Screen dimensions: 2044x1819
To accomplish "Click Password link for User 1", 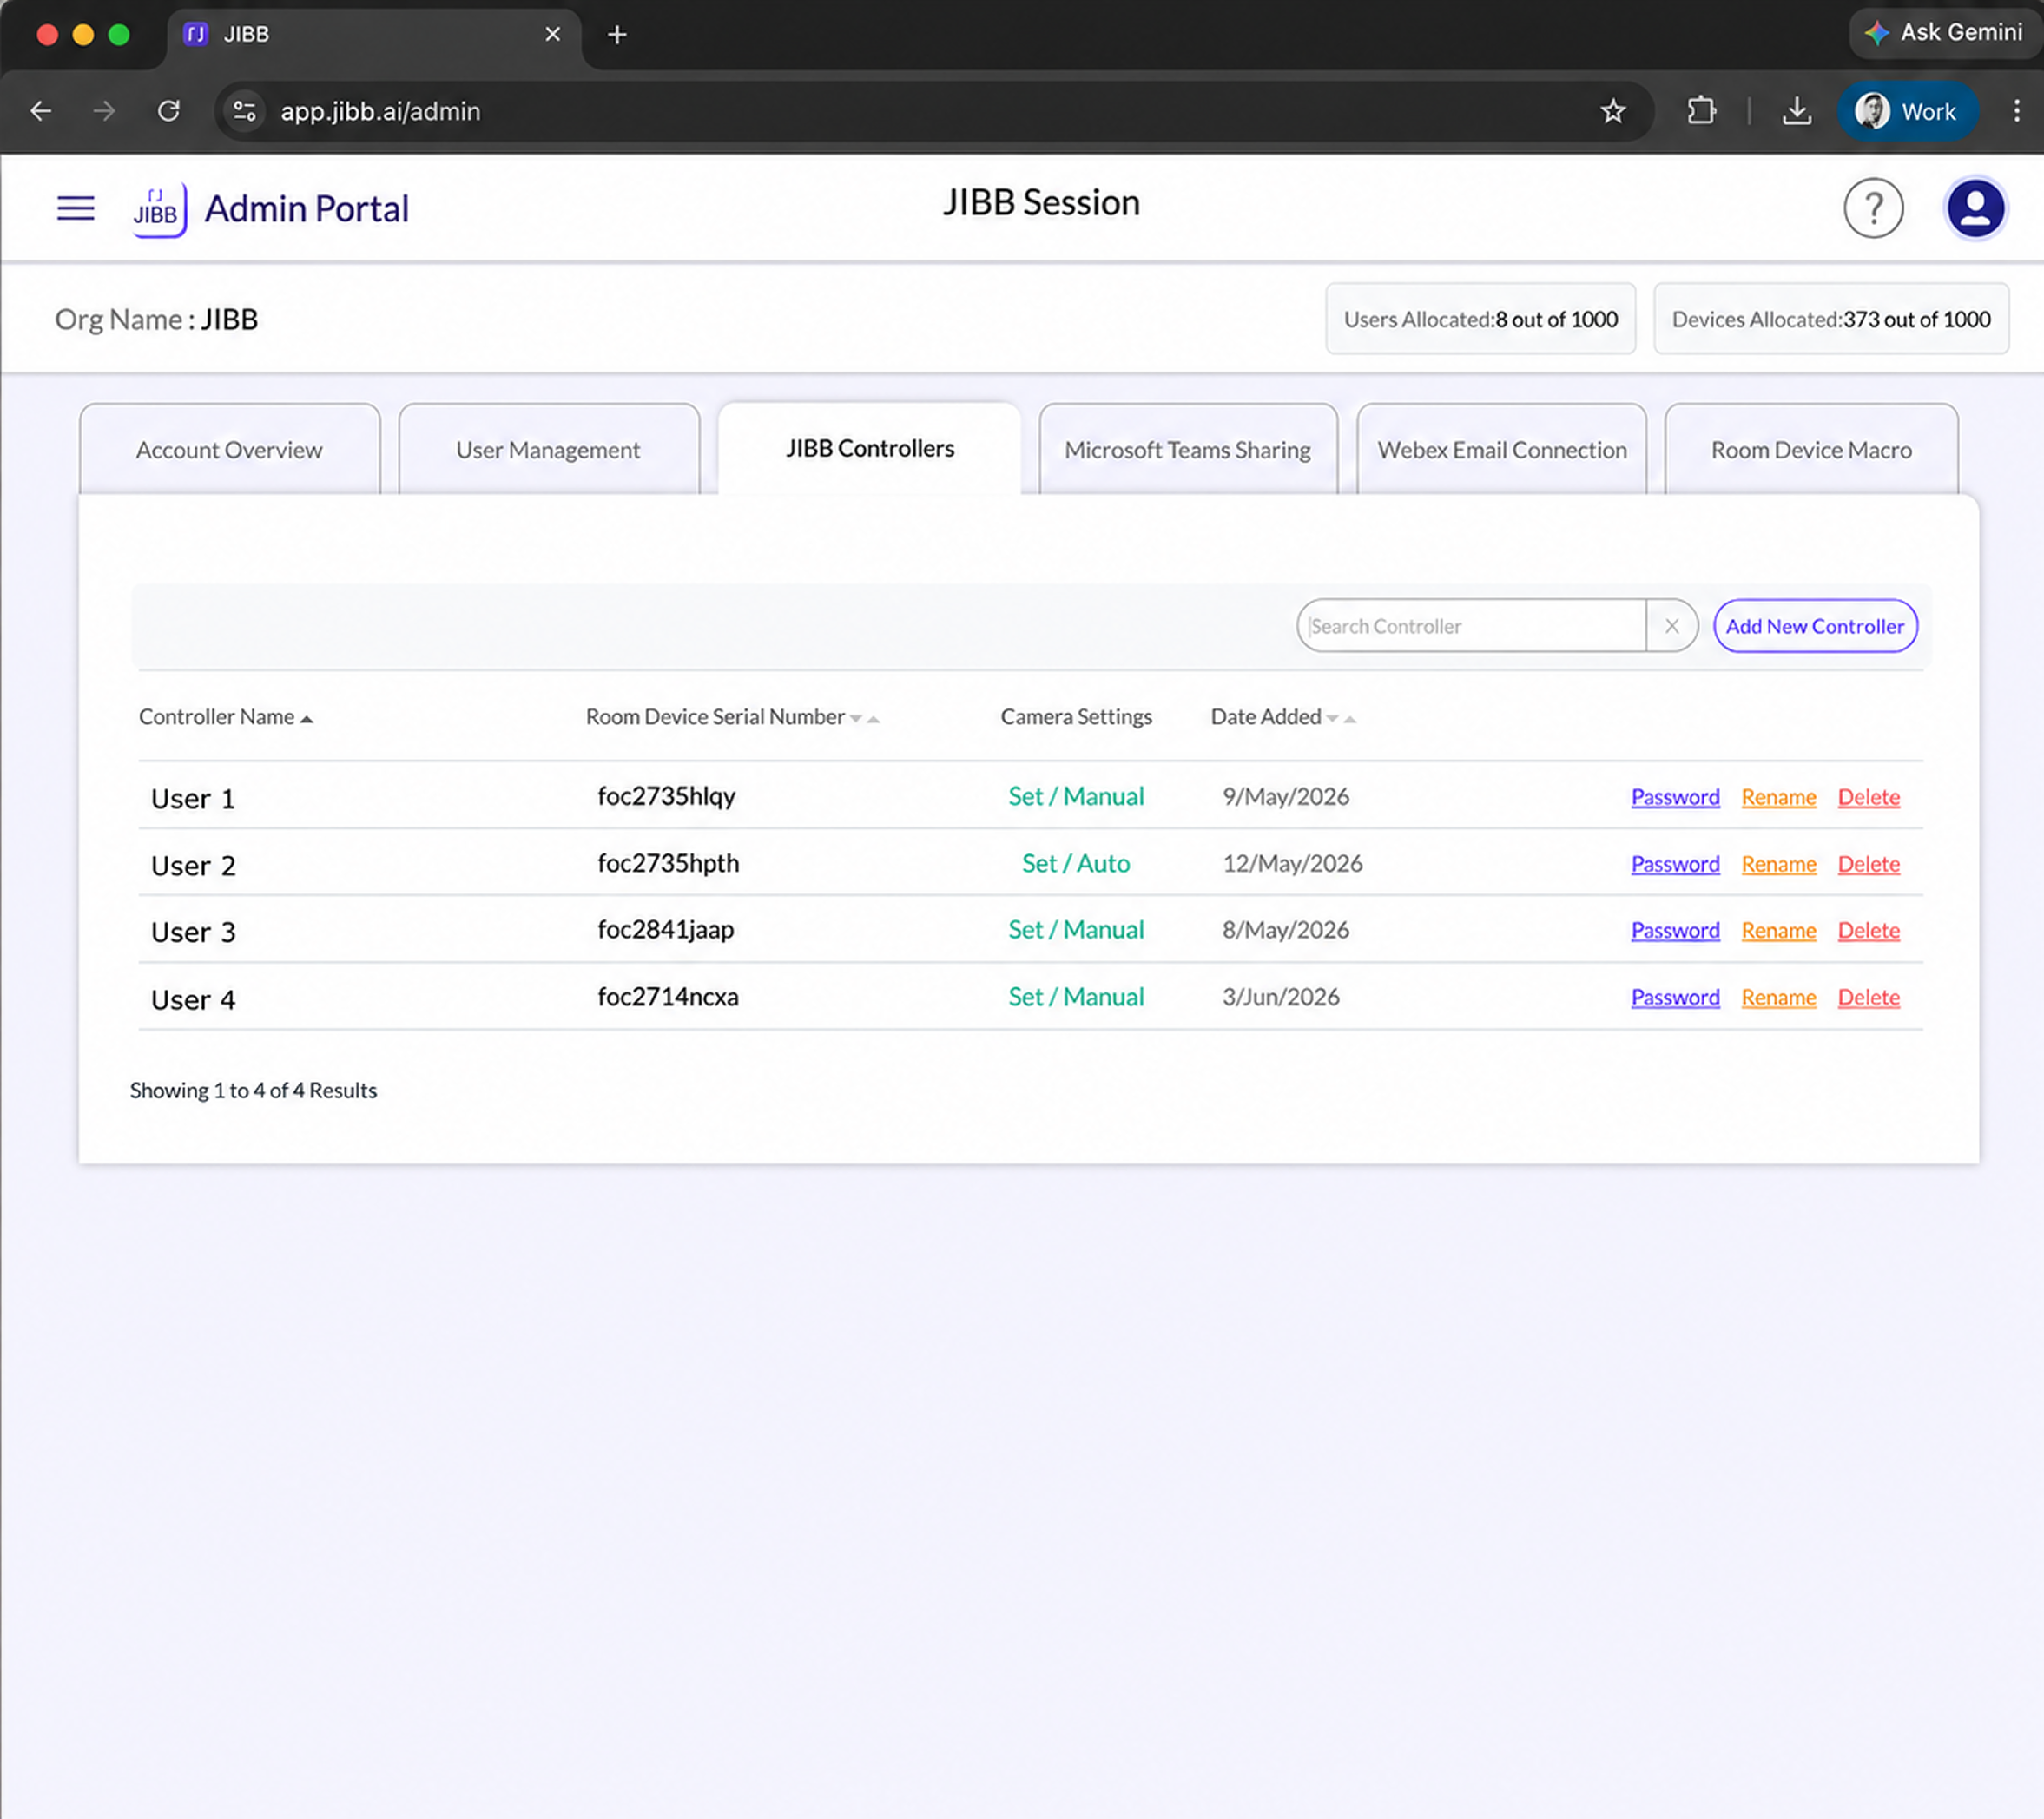I will [x=1675, y=797].
